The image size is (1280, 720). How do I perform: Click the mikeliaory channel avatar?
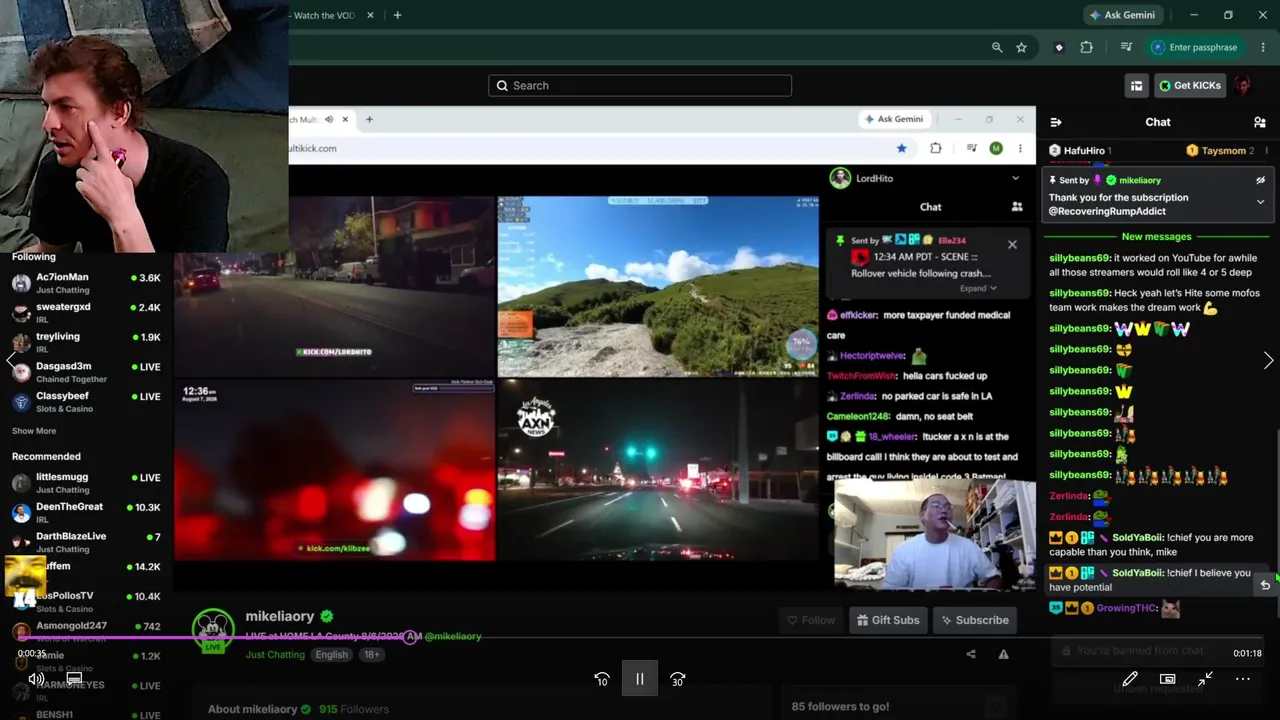(213, 630)
